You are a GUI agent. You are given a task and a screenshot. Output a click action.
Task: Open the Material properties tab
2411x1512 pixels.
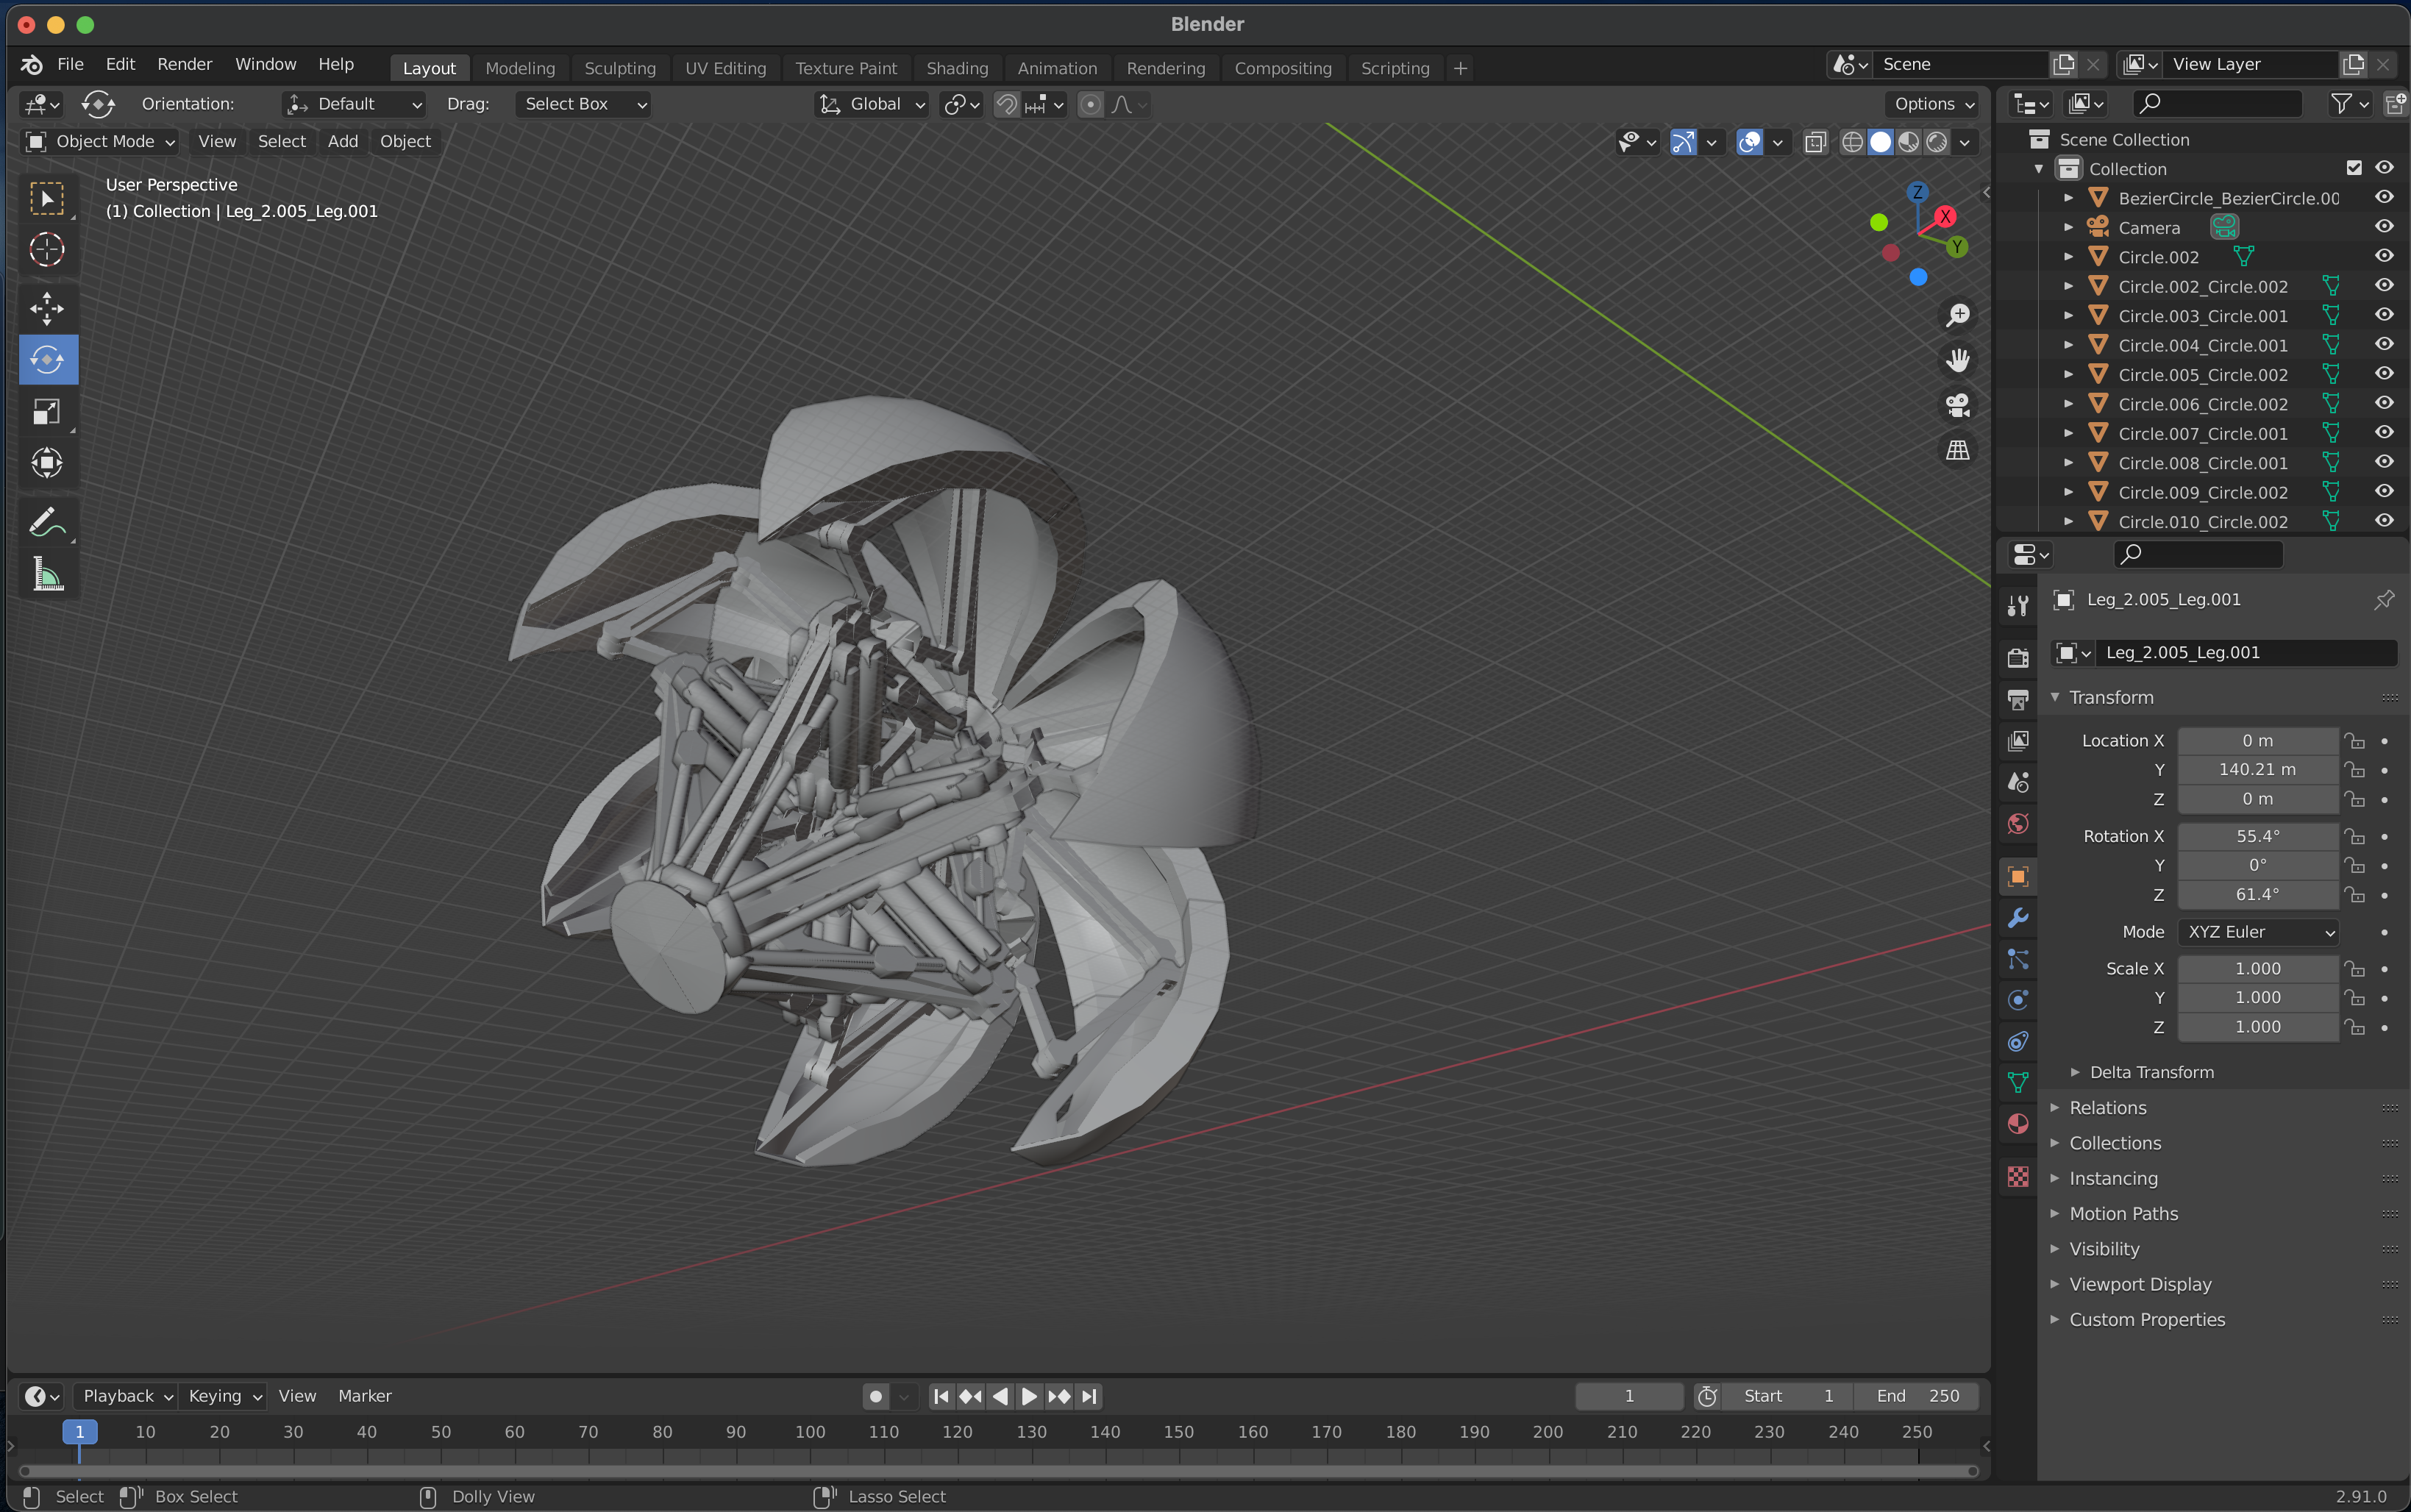[2018, 1124]
